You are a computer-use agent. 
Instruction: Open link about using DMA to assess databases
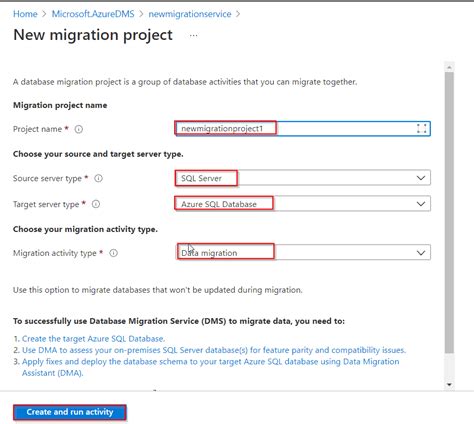click(x=214, y=350)
